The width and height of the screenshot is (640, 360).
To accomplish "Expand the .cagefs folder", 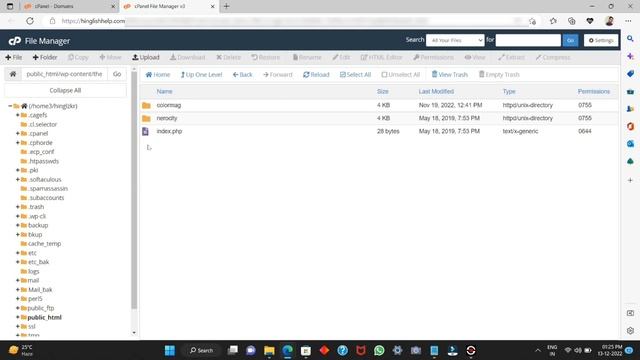I will click(x=18, y=115).
